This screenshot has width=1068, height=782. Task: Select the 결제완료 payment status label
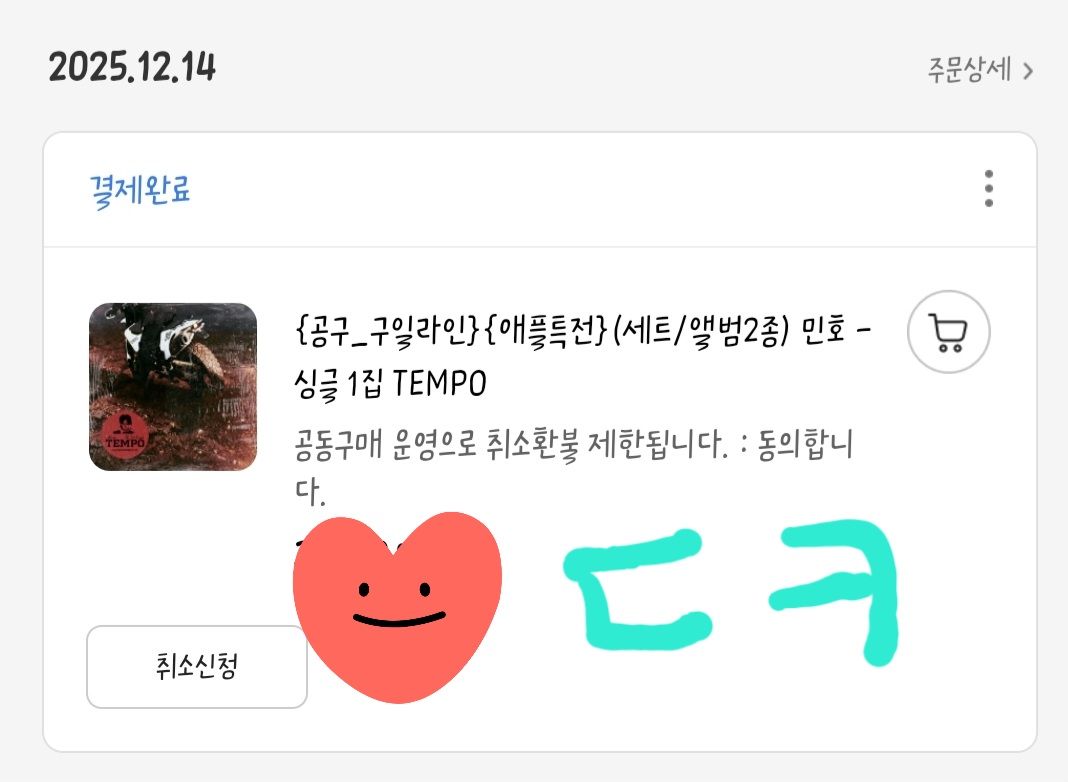[140, 190]
